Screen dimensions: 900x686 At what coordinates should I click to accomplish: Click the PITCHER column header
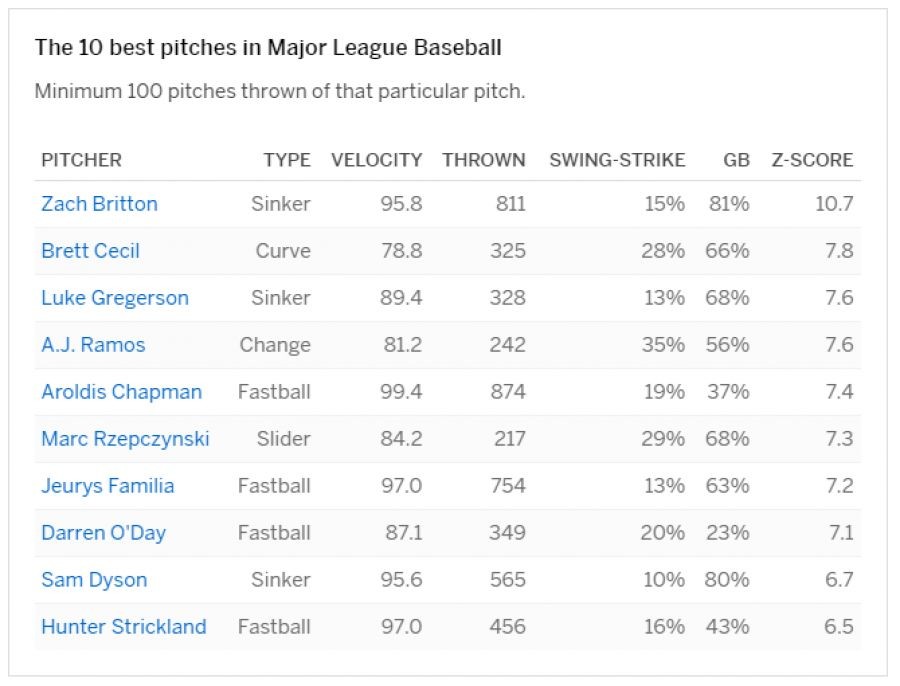(81, 160)
